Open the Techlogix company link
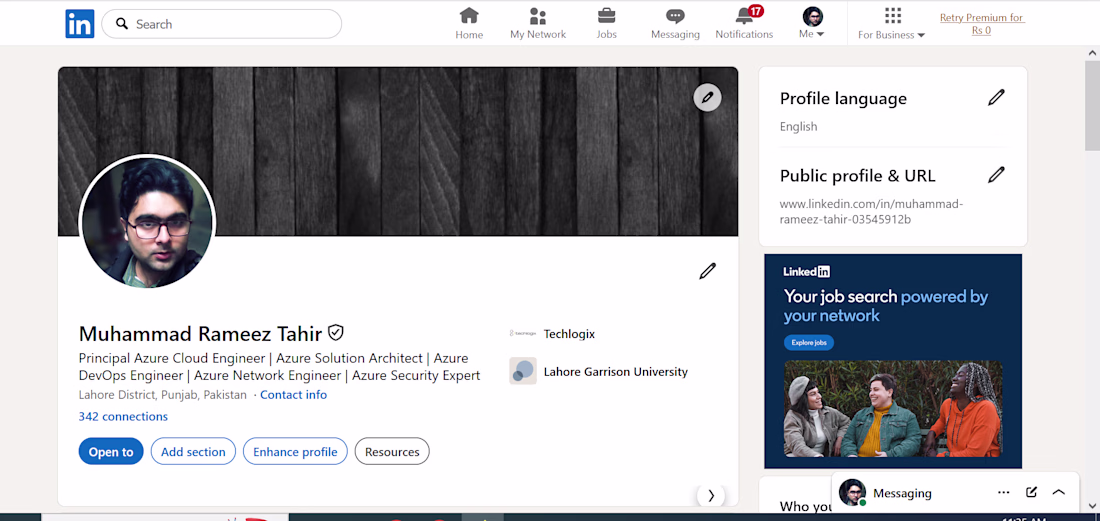 [569, 334]
